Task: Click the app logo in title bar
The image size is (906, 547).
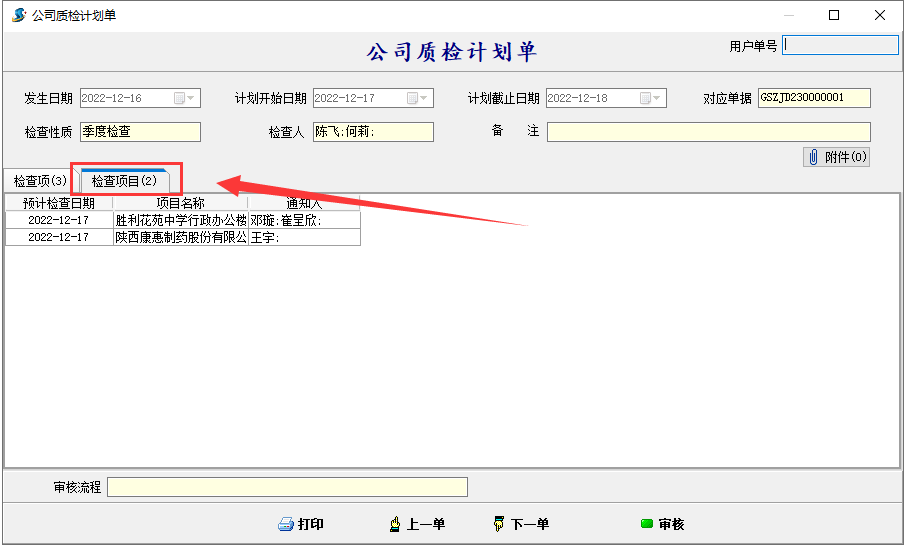Action: point(18,15)
